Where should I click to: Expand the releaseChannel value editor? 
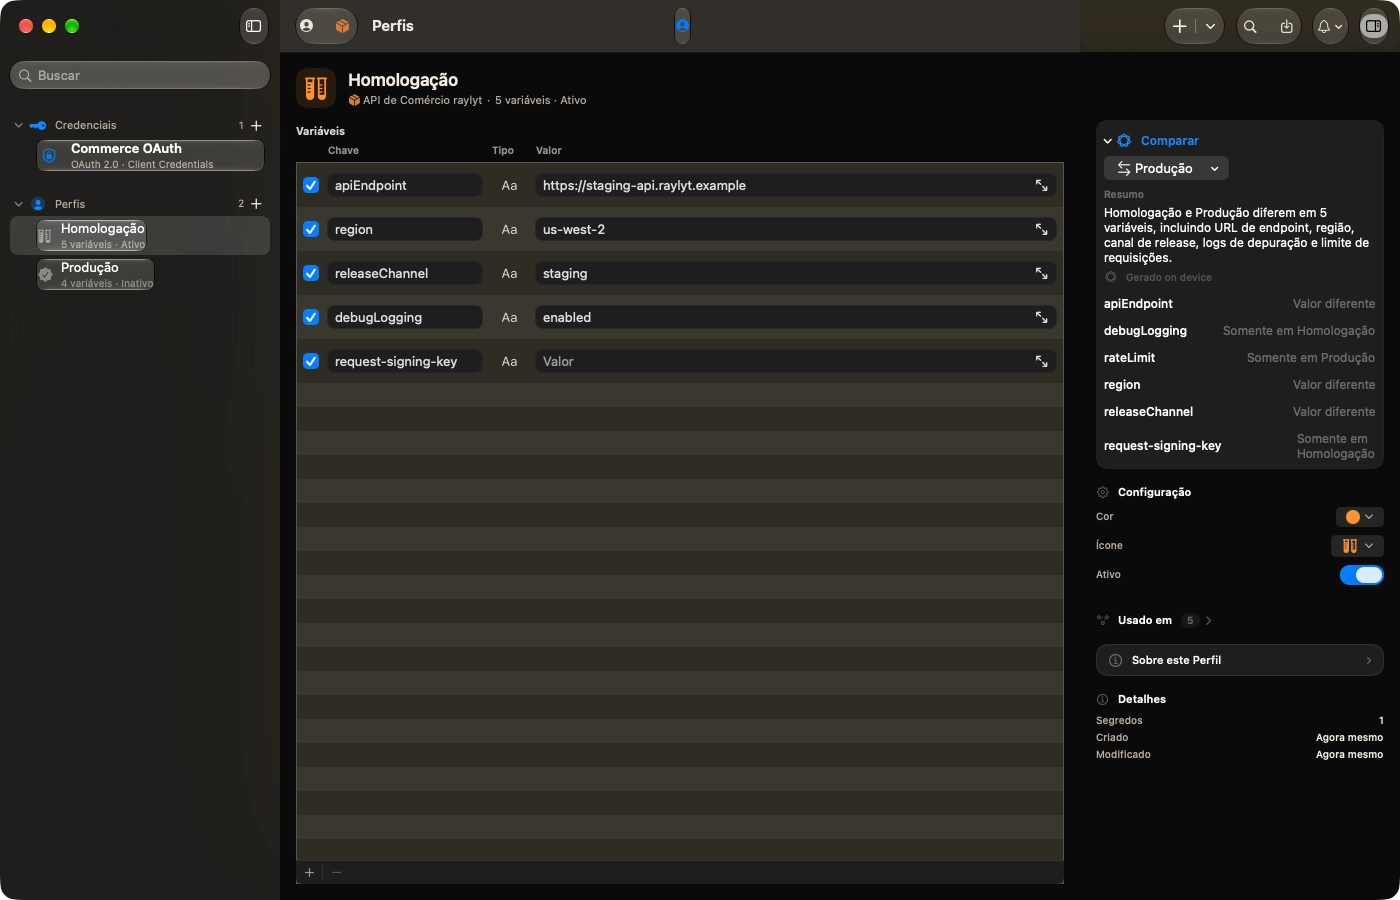click(1041, 273)
